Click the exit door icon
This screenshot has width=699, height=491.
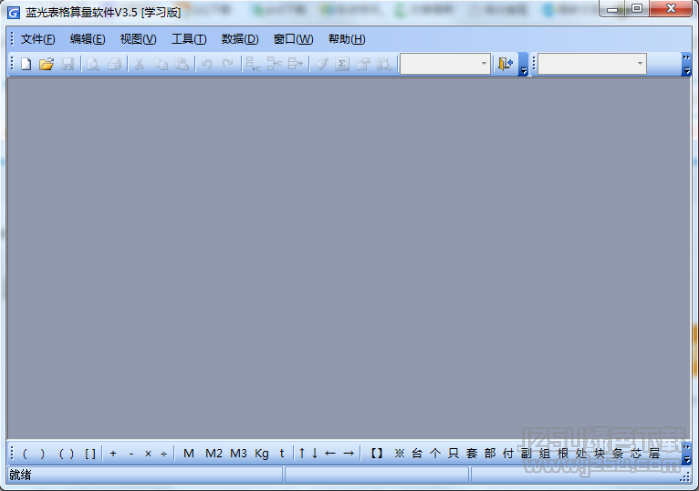point(506,64)
